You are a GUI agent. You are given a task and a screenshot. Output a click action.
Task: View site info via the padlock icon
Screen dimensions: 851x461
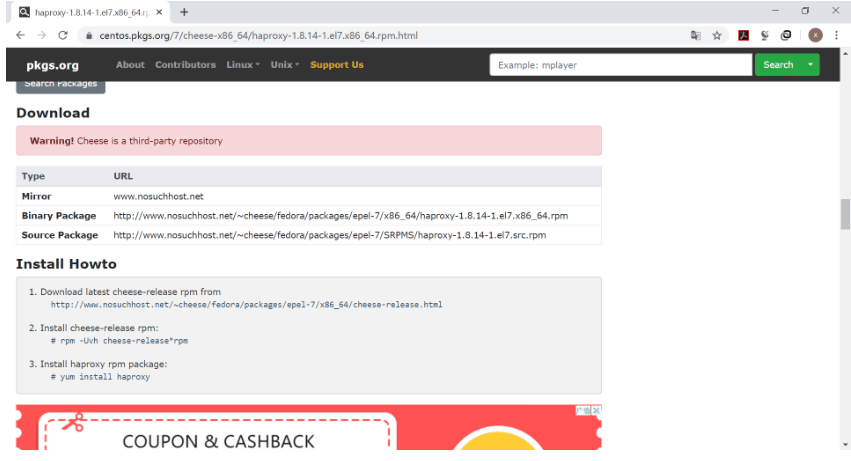89,36
